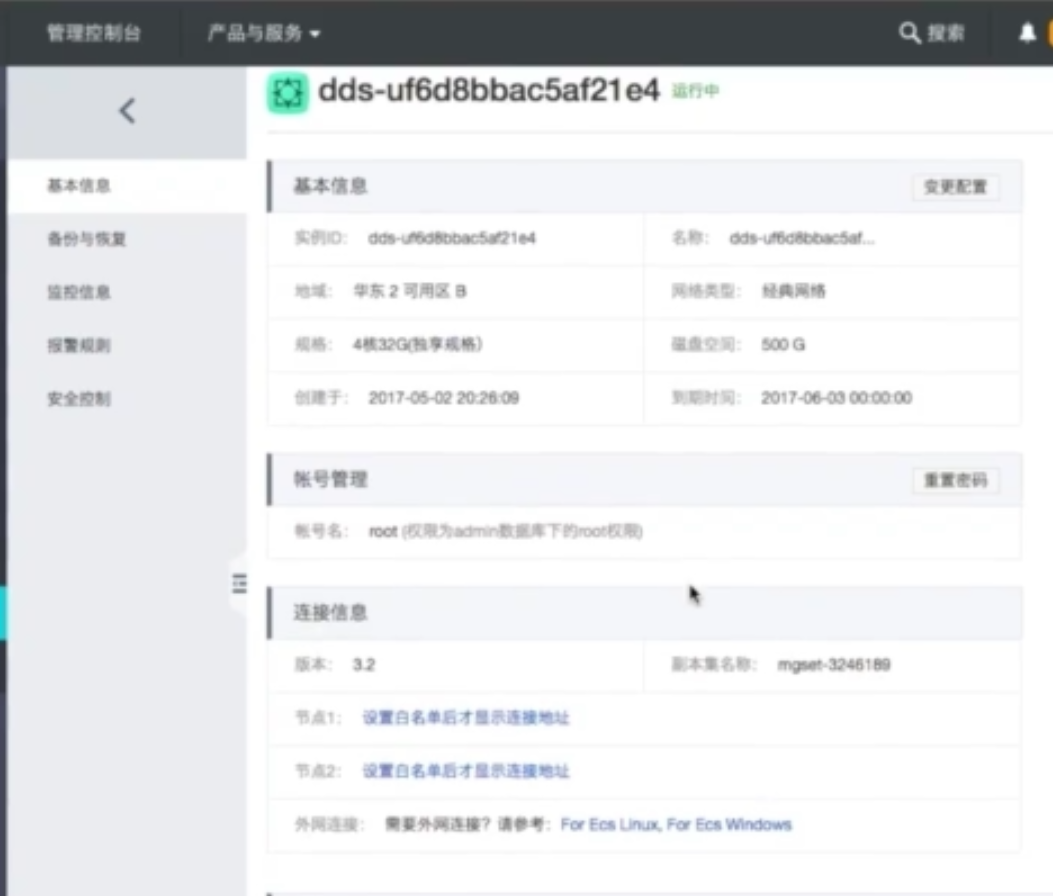Click the 变更配置 button
This screenshot has height=896, width=1053.
(955, 187)
